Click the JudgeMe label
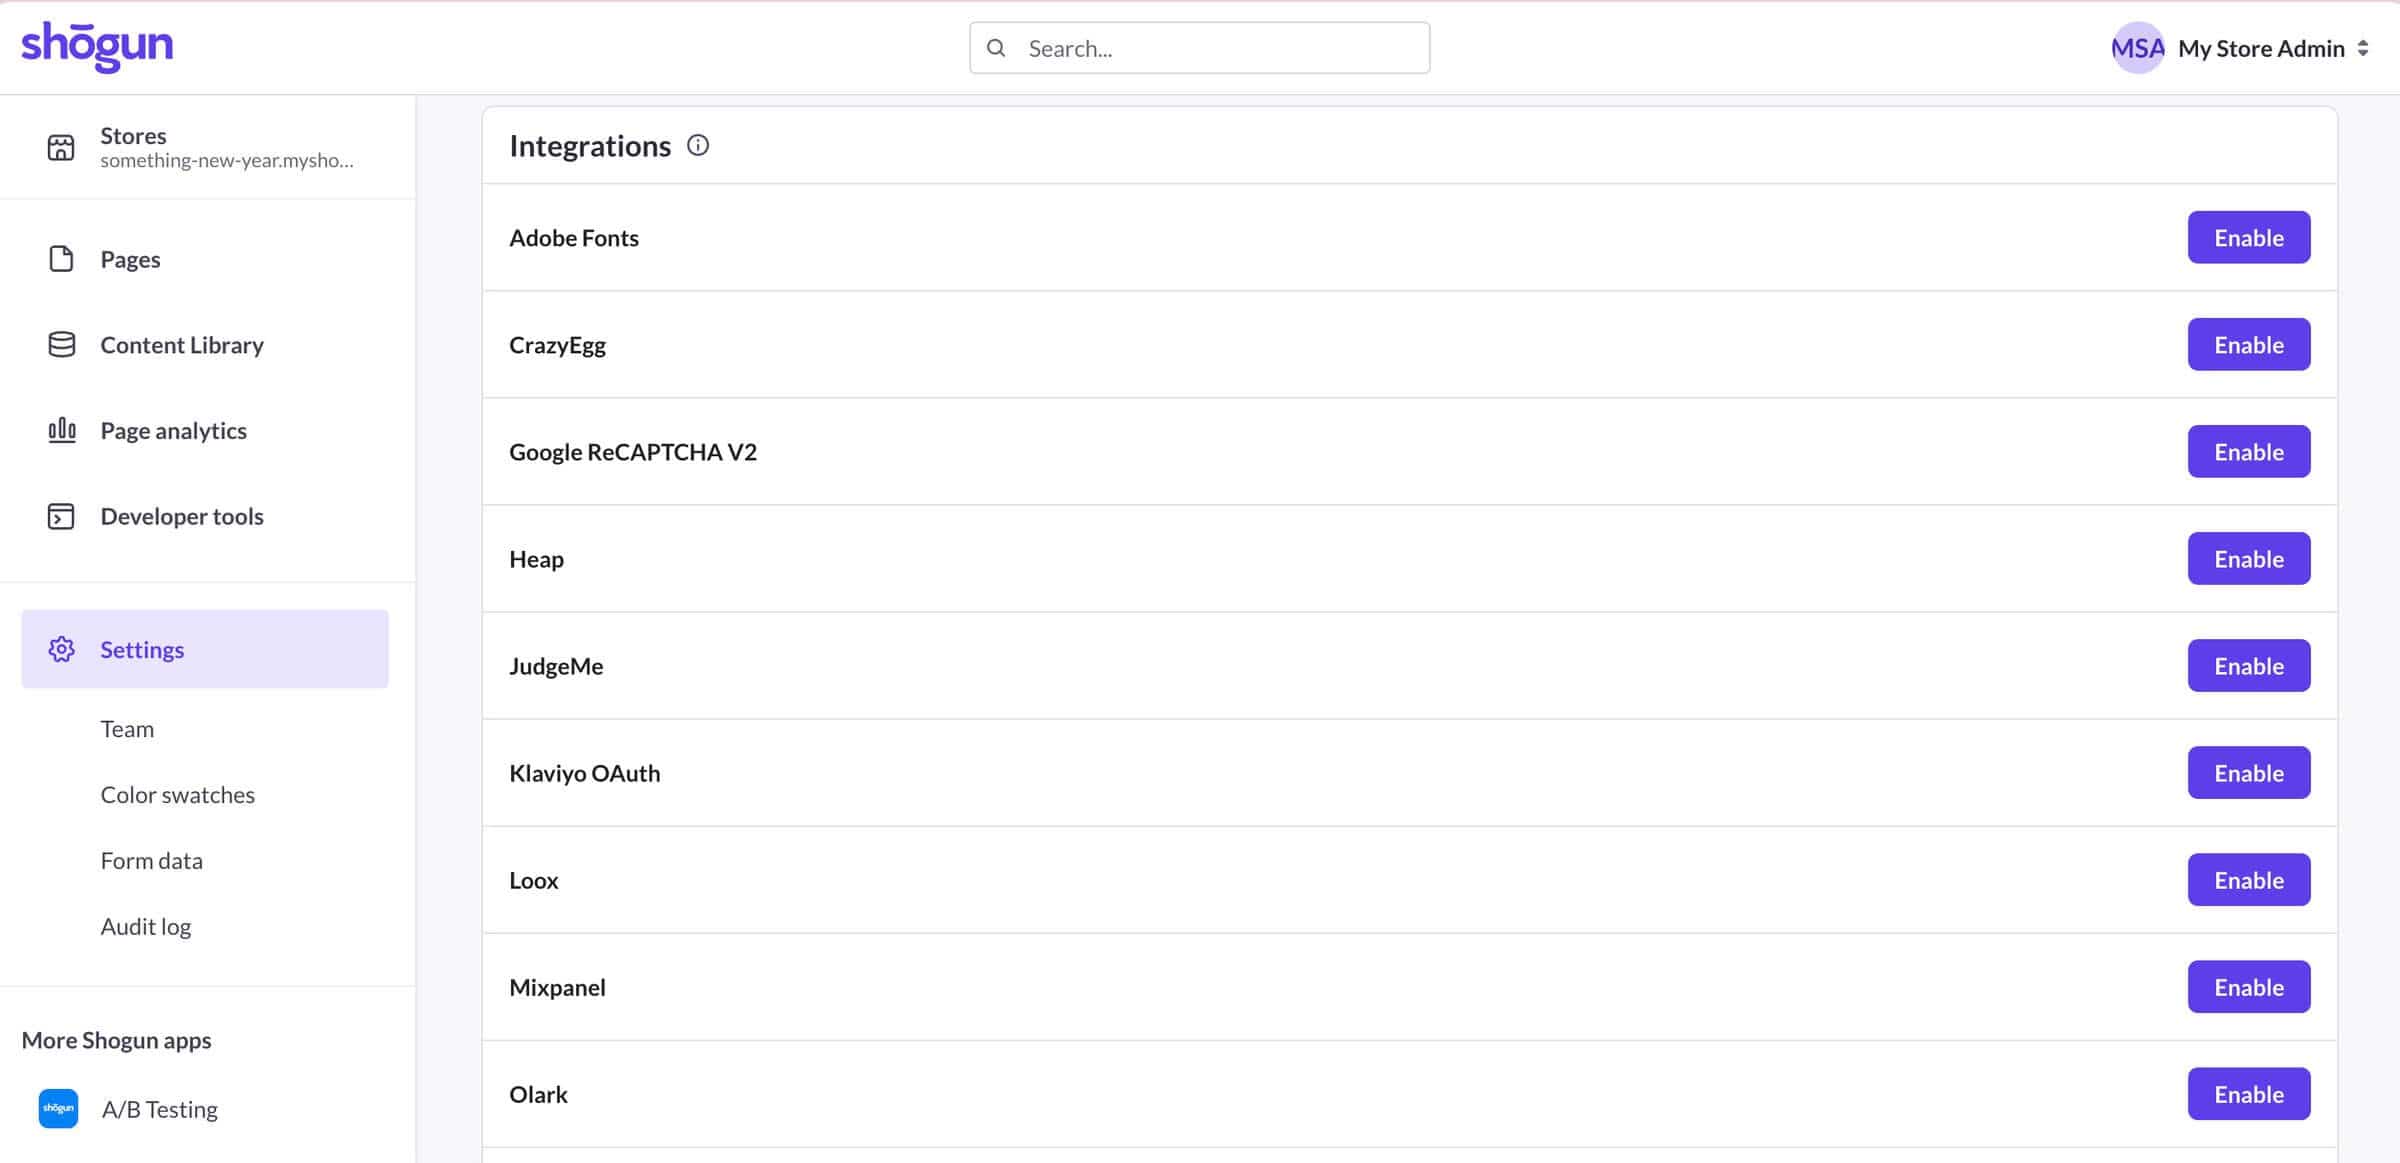 [556, 666]
